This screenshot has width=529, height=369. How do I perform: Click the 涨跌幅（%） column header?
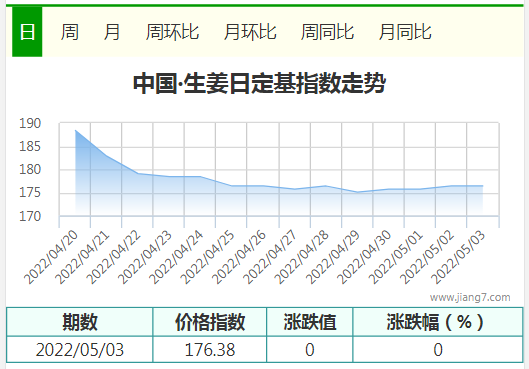pos(438,322)
